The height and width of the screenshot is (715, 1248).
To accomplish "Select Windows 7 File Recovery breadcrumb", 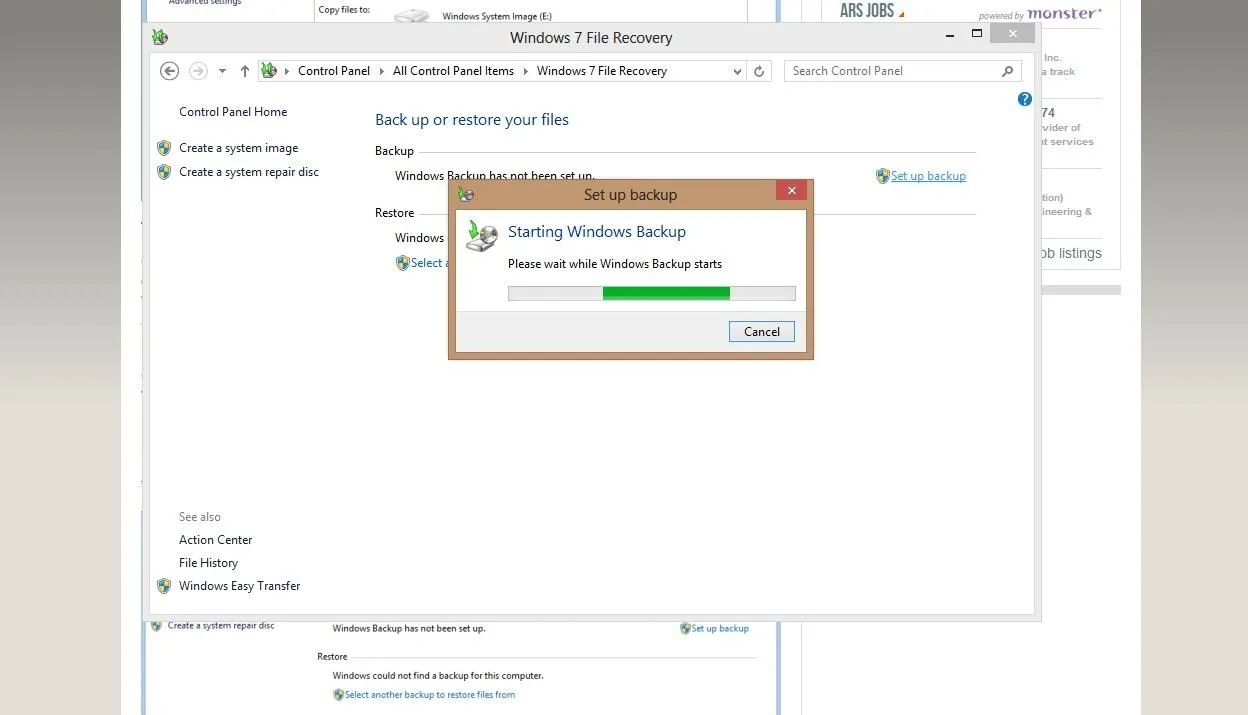I will [602, 71].
